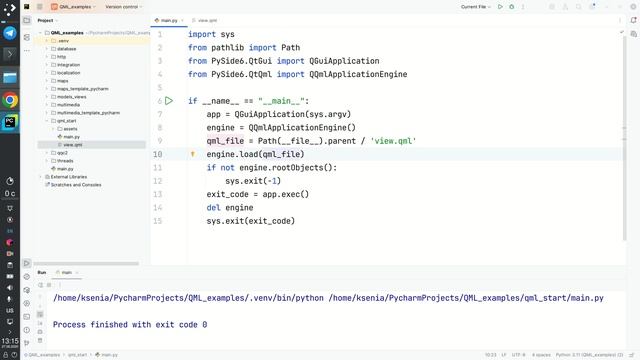Open the Run tool window icon
640x360 pixels.
point(27,263)
